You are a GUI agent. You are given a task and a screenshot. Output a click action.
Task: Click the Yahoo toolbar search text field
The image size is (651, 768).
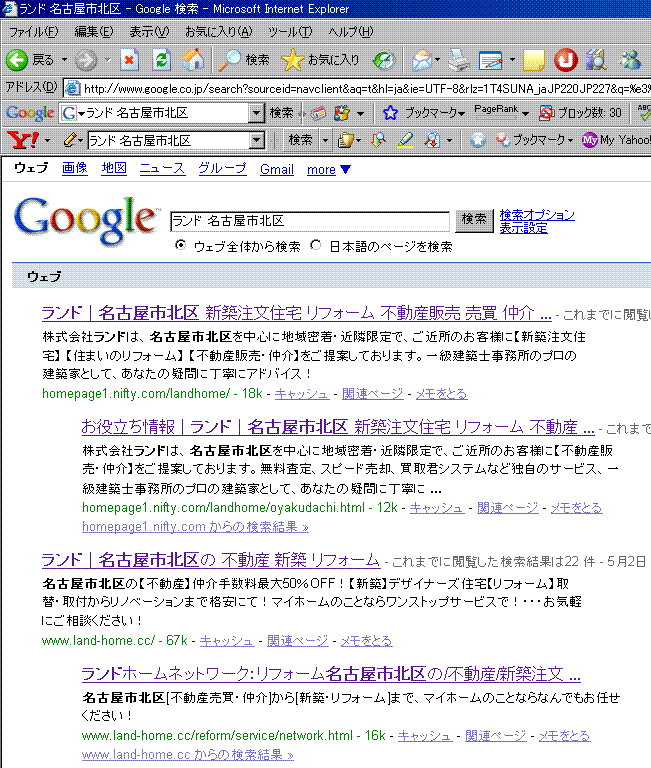coord(169,141)
